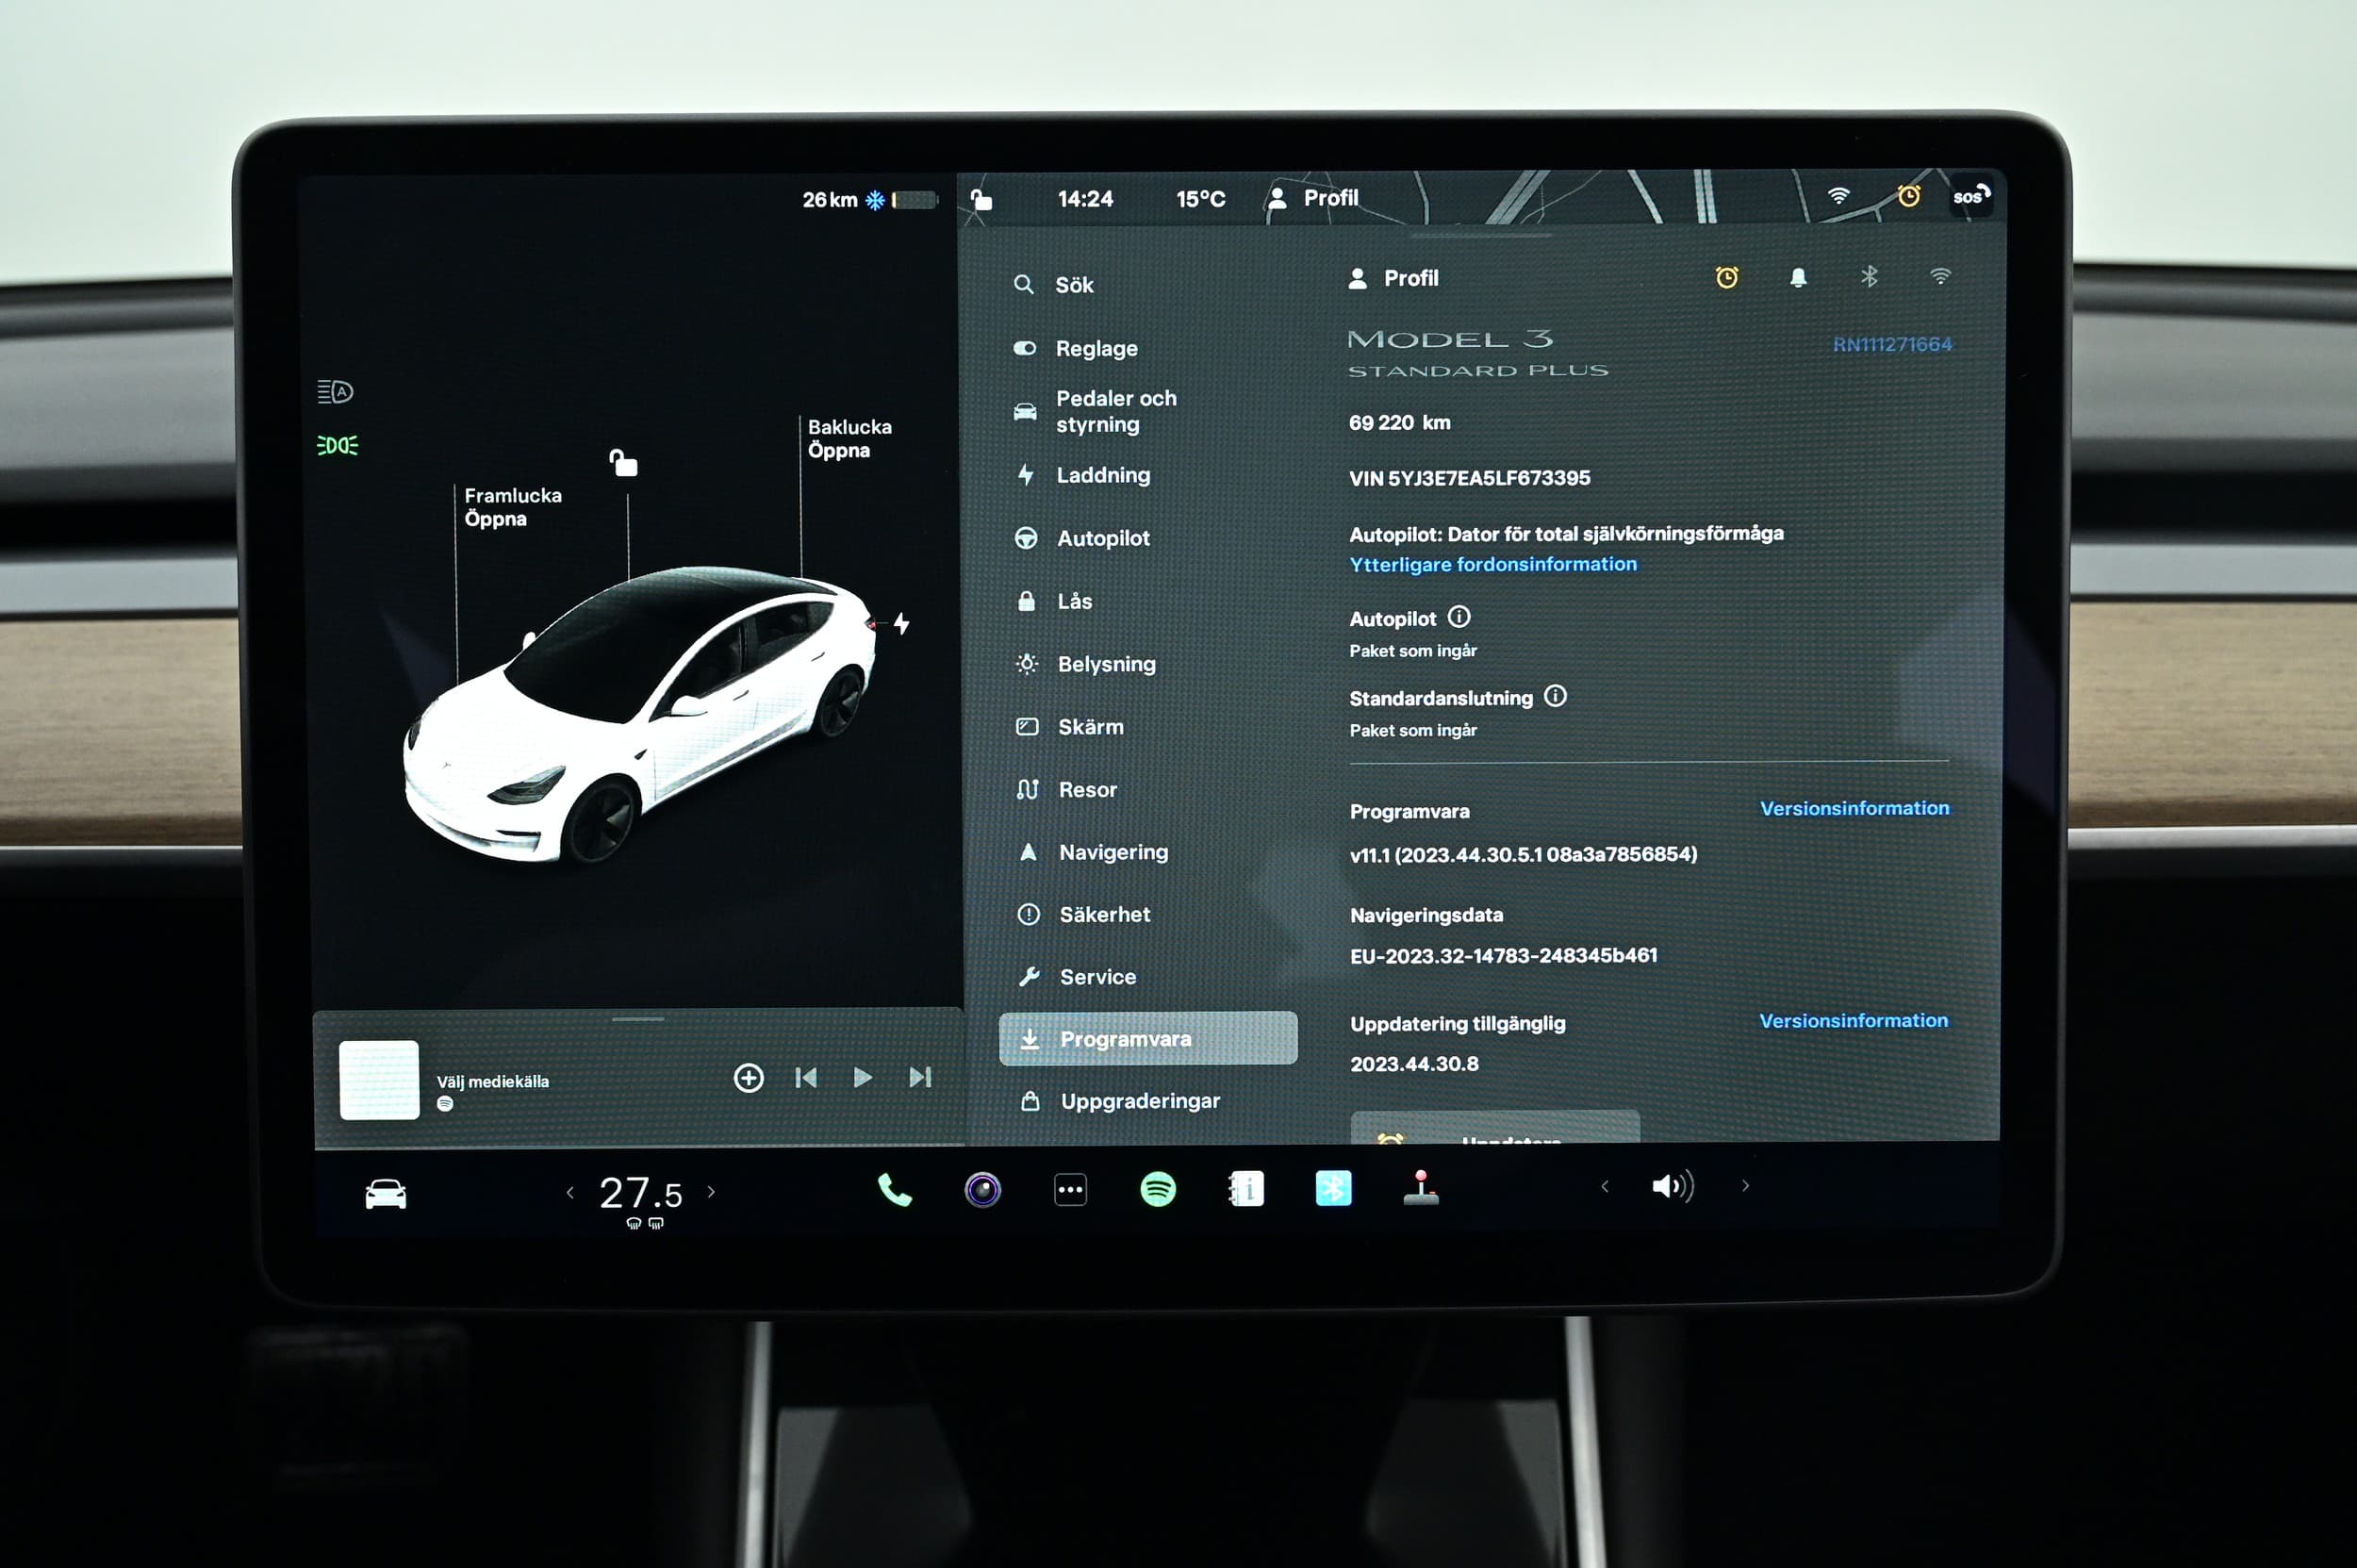Open the dashcam camera app
The height and width of the screenshot is (1568, 2357).
(x=983, y=1190)
